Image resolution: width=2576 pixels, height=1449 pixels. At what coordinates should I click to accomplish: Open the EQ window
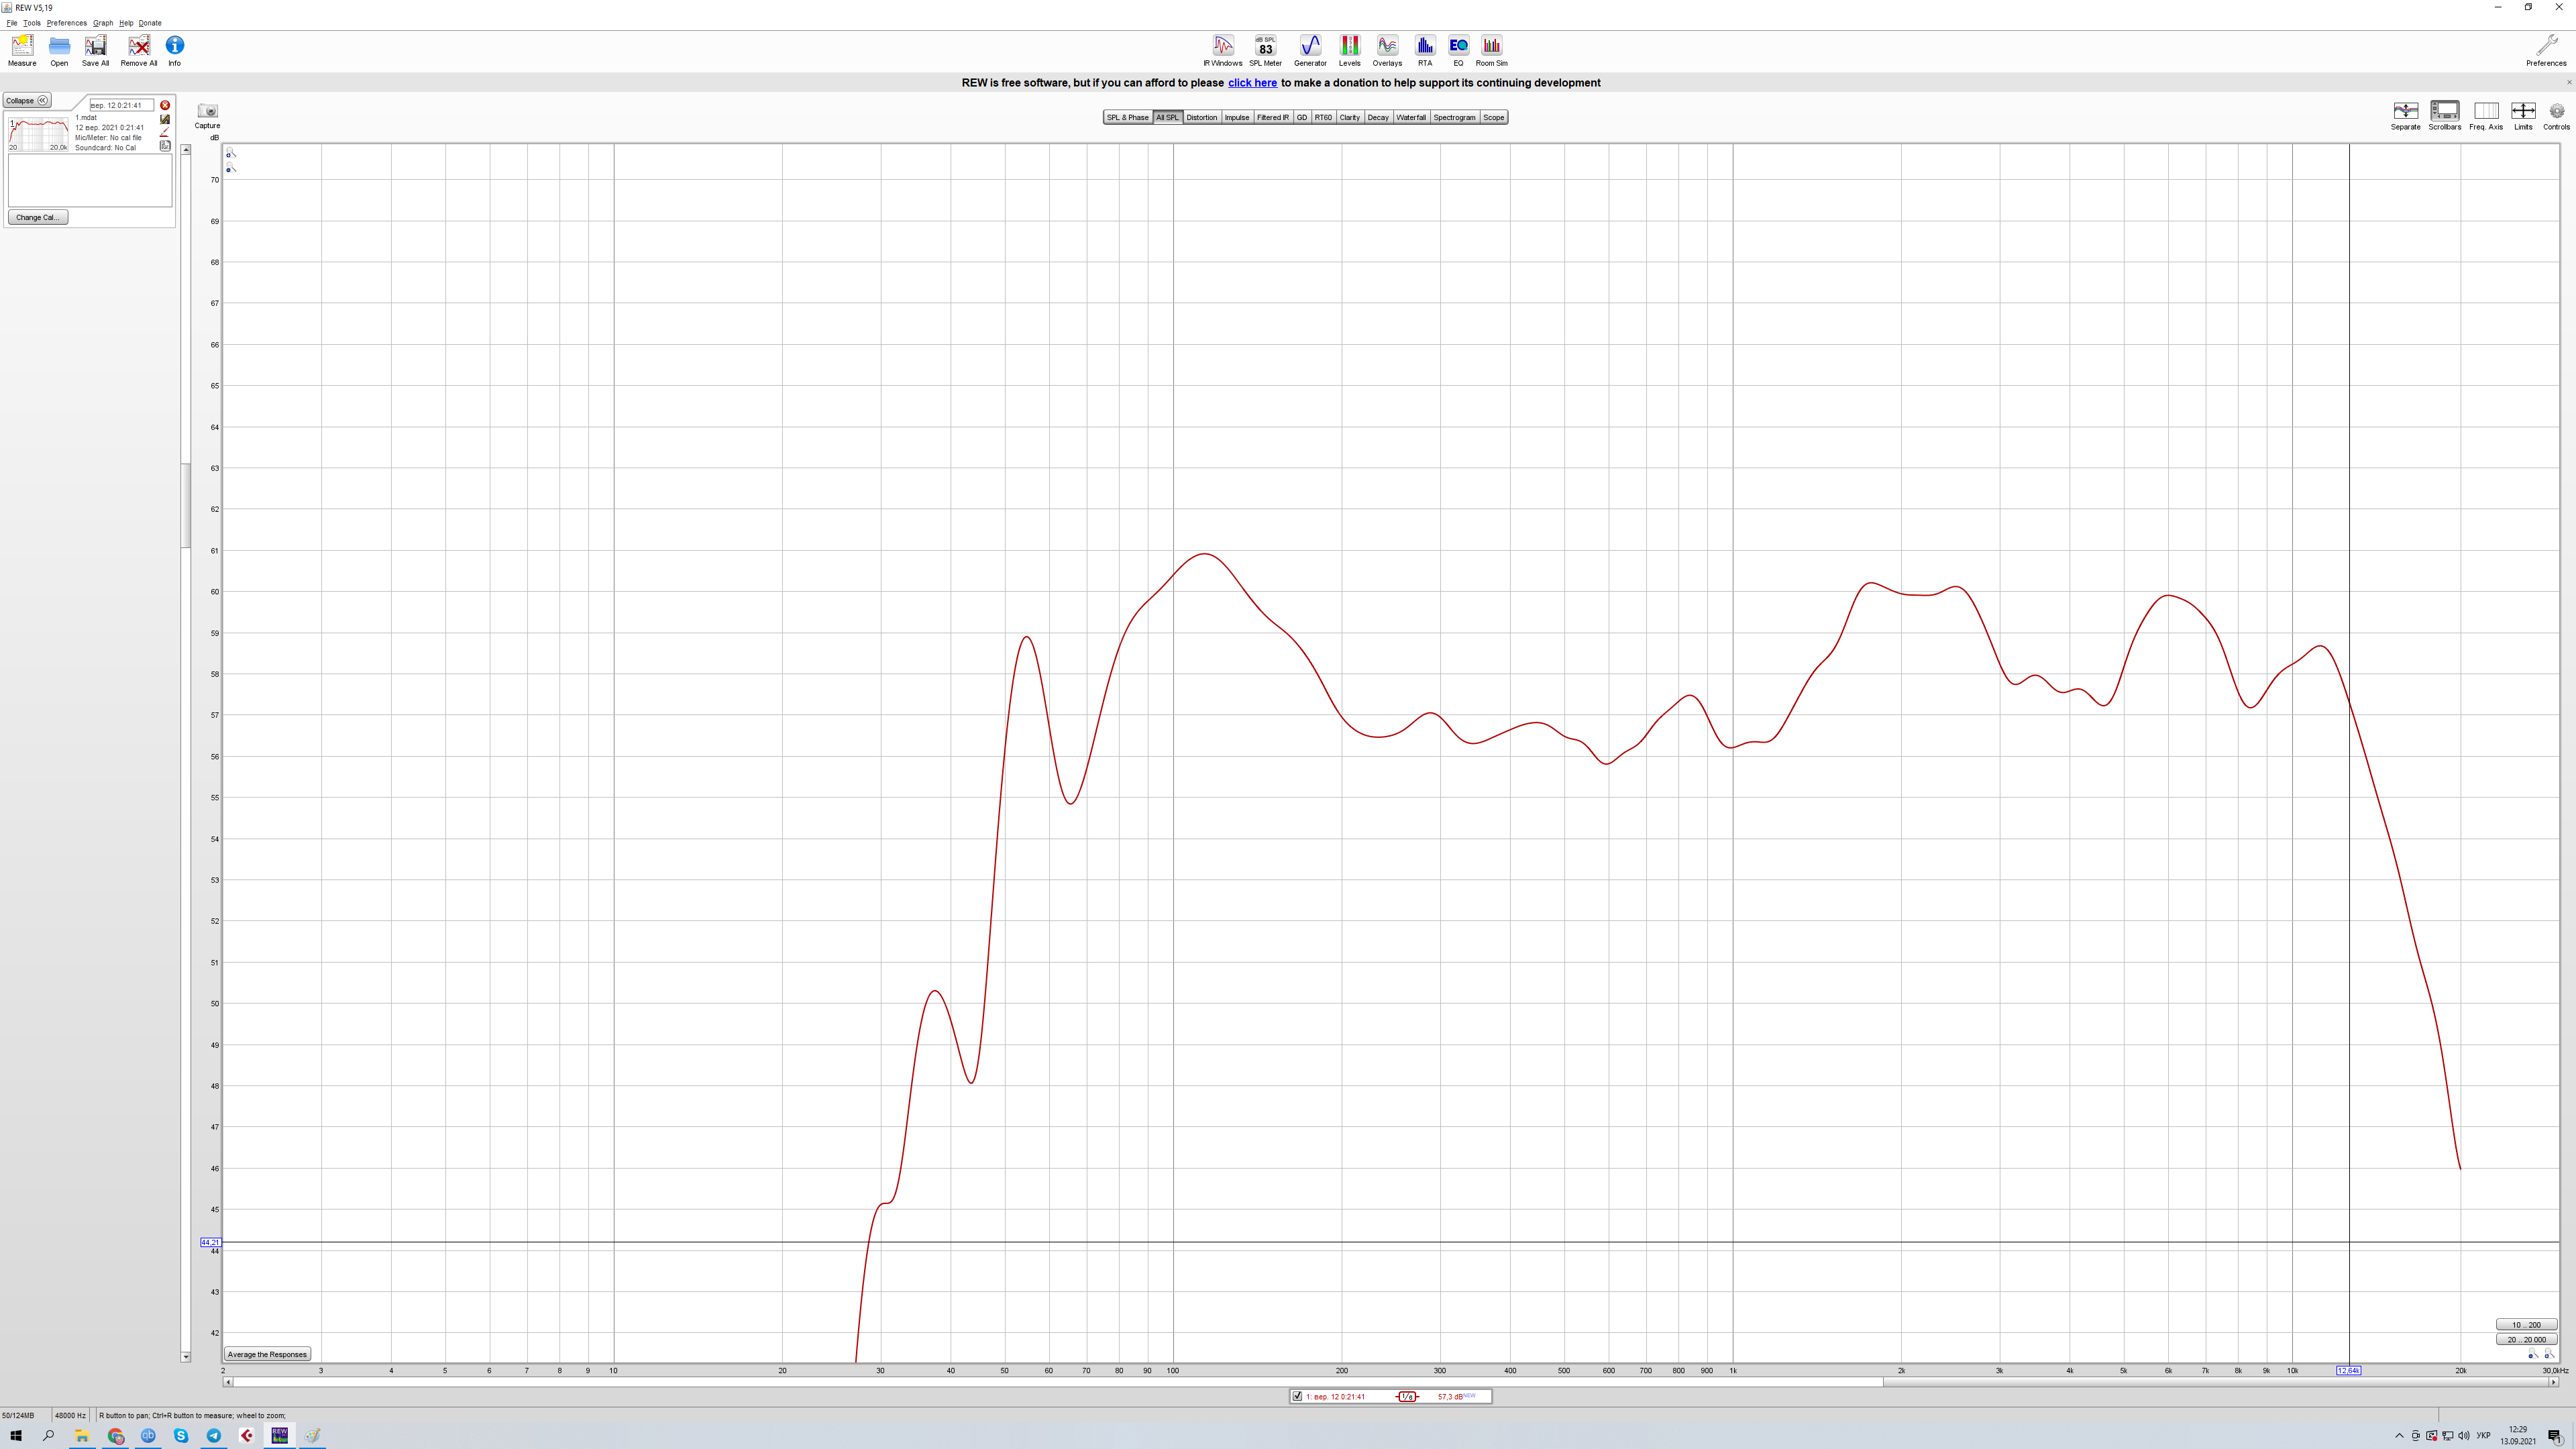(x=1458, y=50)
